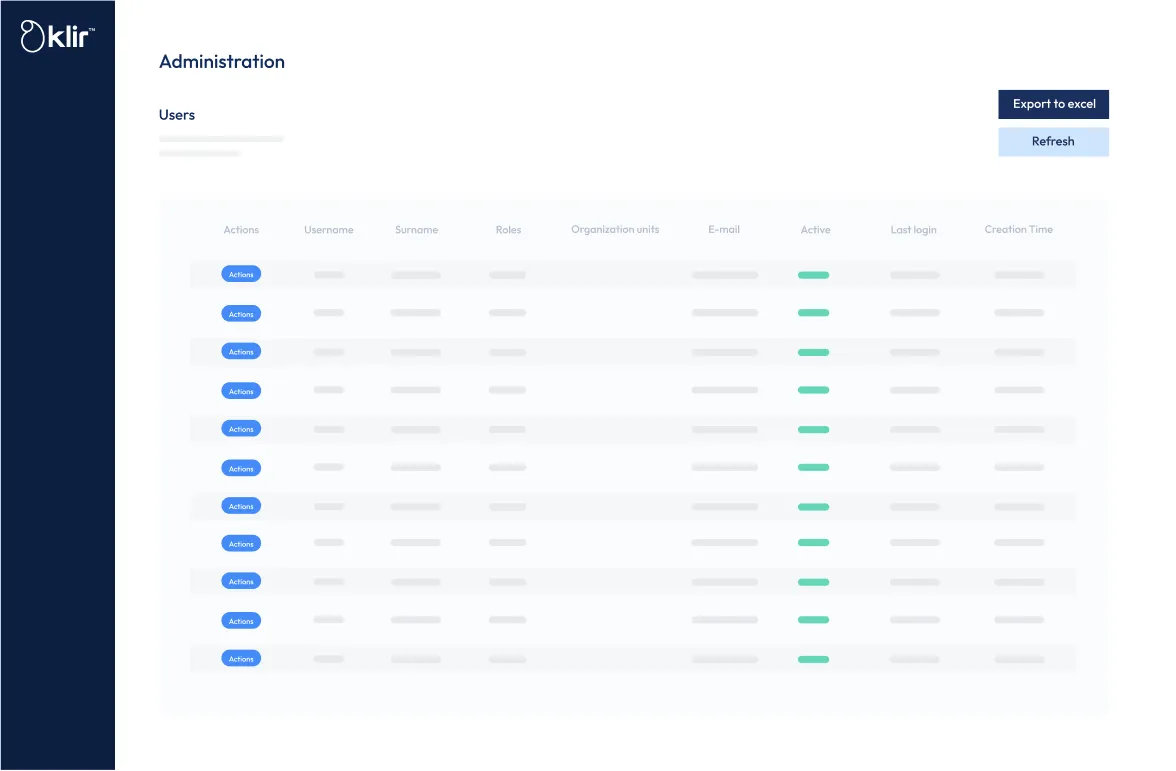Open the Actions dropdown in last row

click(x=241, y=659)
